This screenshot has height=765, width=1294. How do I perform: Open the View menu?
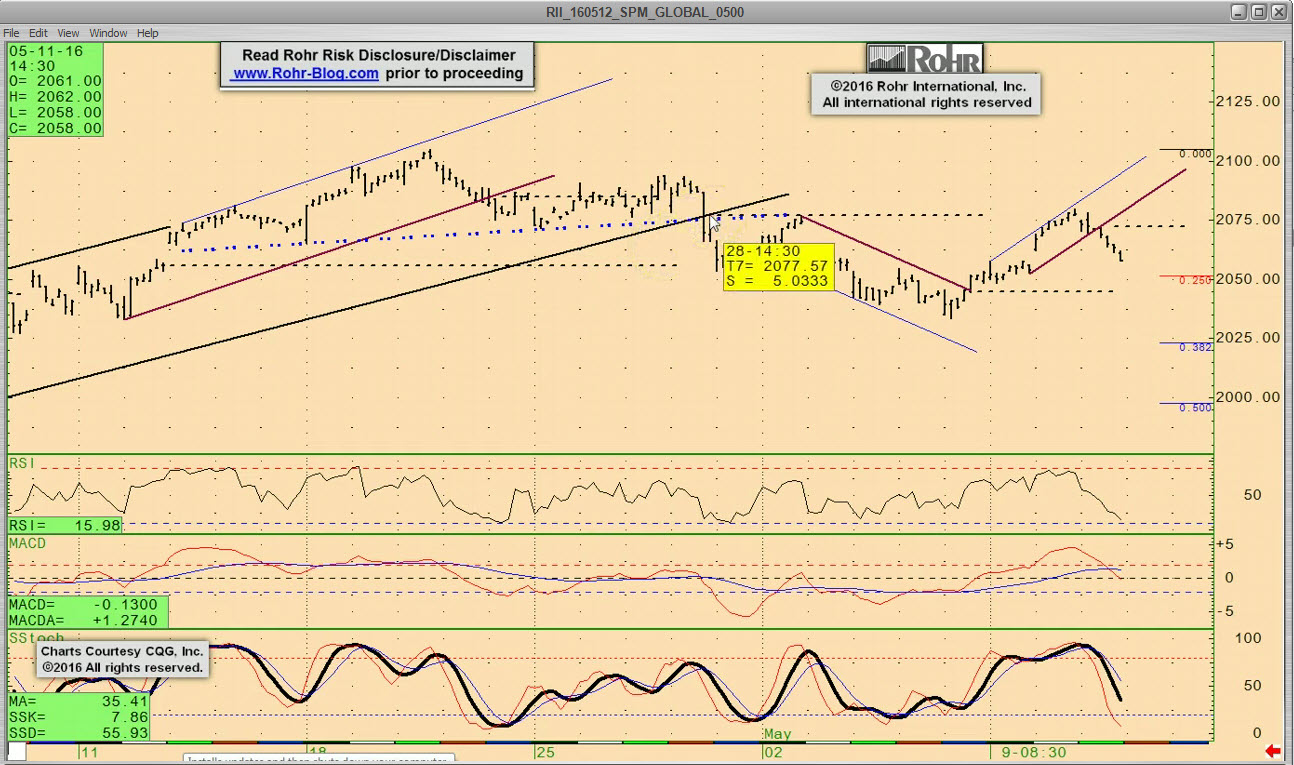point(68,33)
